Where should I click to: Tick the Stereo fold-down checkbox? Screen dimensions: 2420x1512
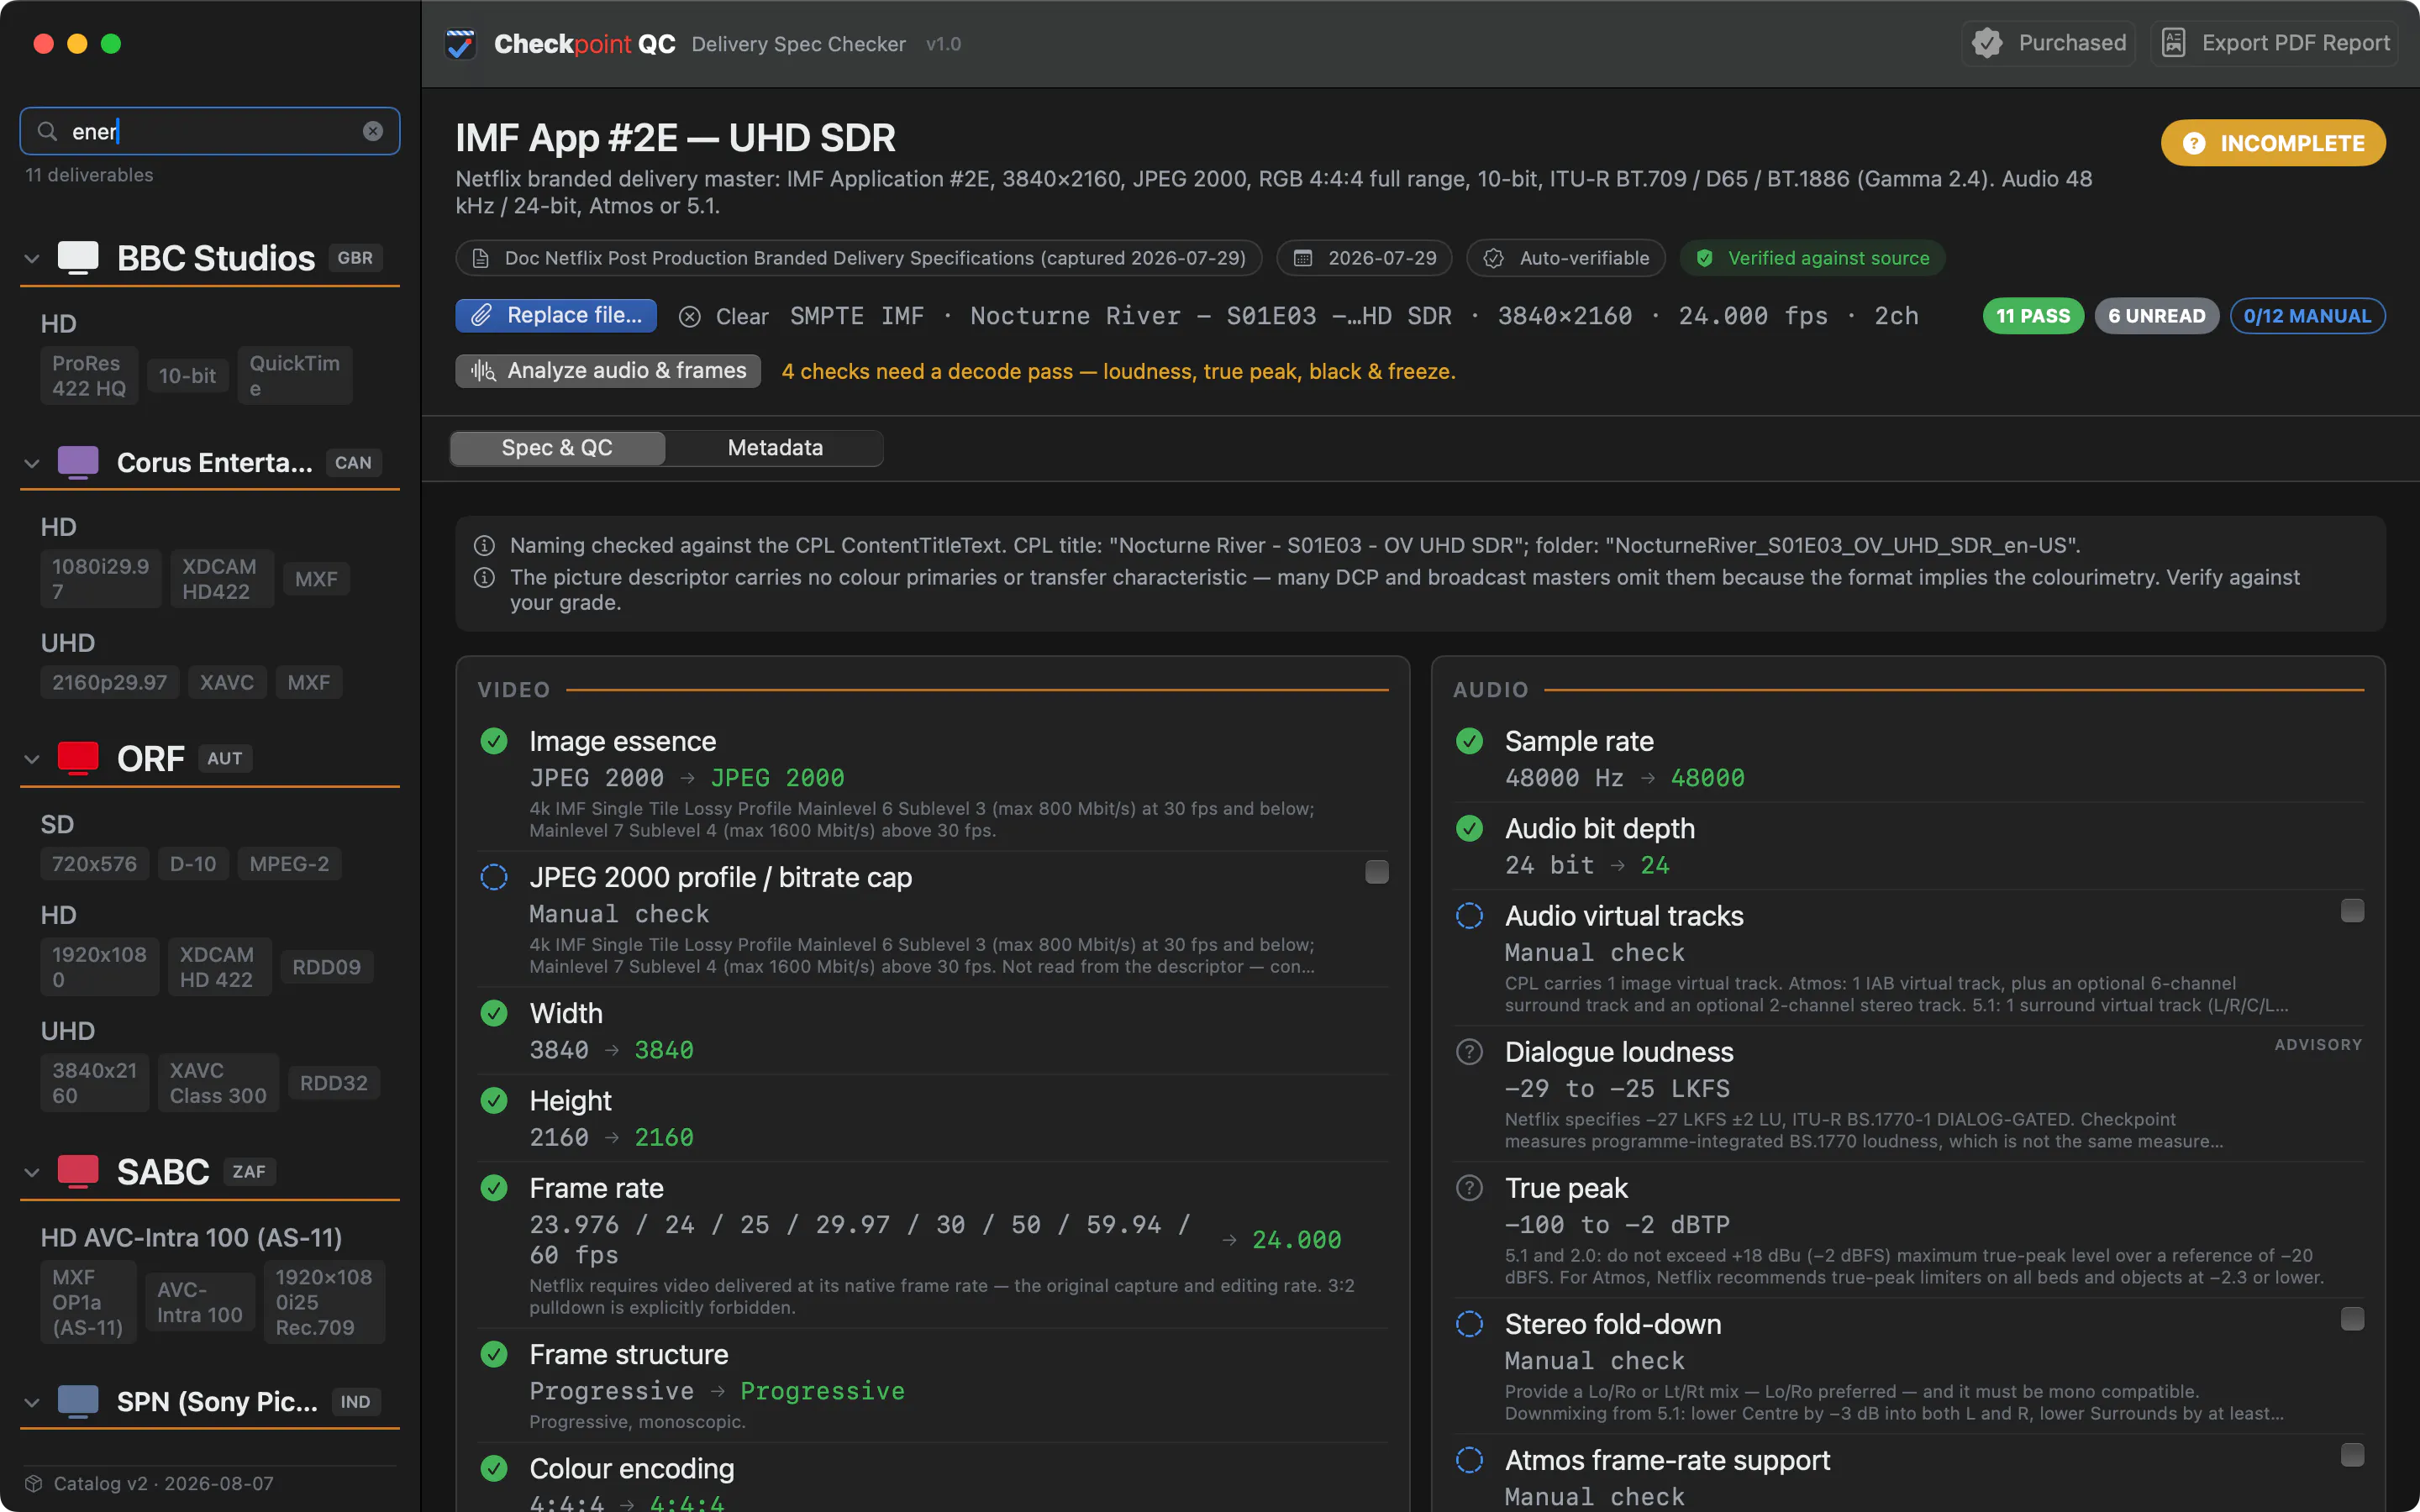click(x=2352, y=1318)
